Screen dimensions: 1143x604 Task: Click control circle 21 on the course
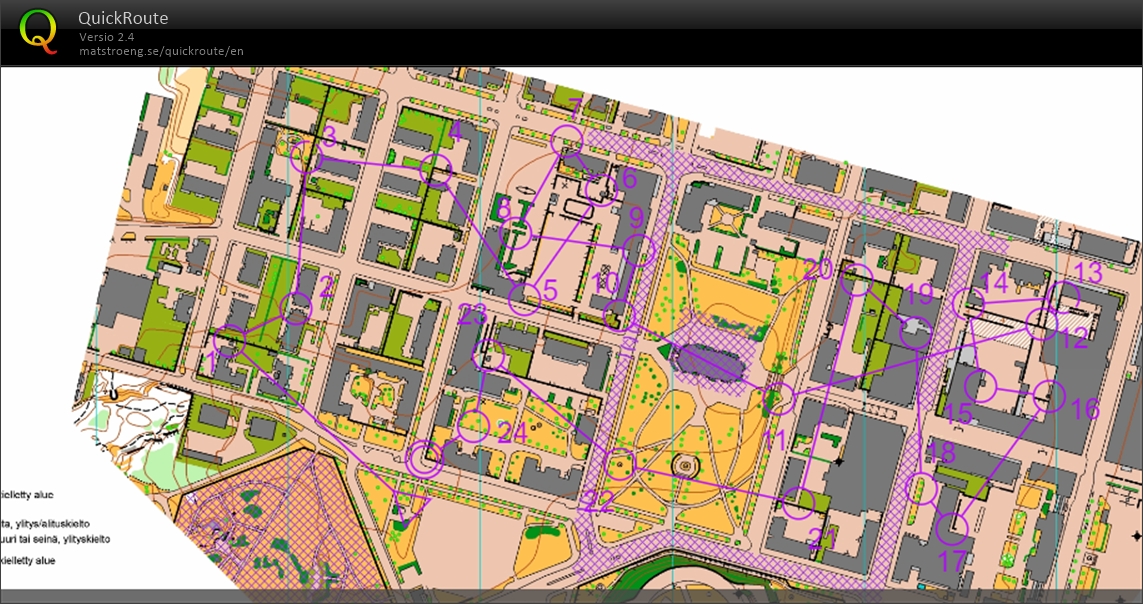797,503
